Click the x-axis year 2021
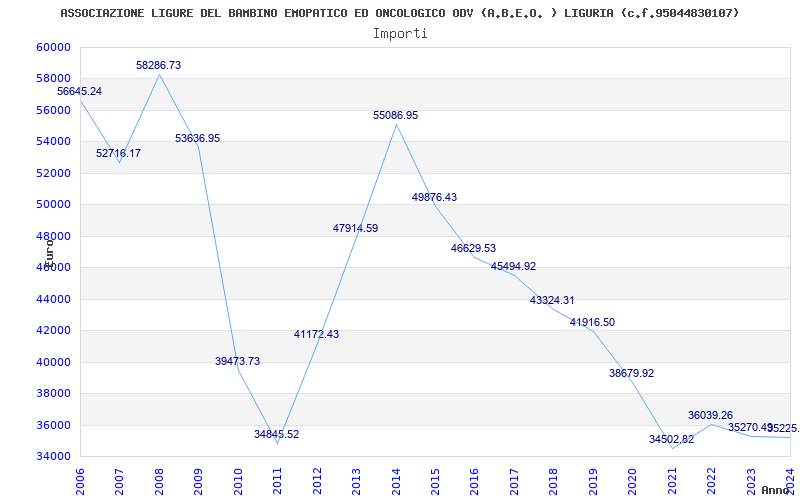The height and width of the screenshot is (500, 800). click(672, 482)
